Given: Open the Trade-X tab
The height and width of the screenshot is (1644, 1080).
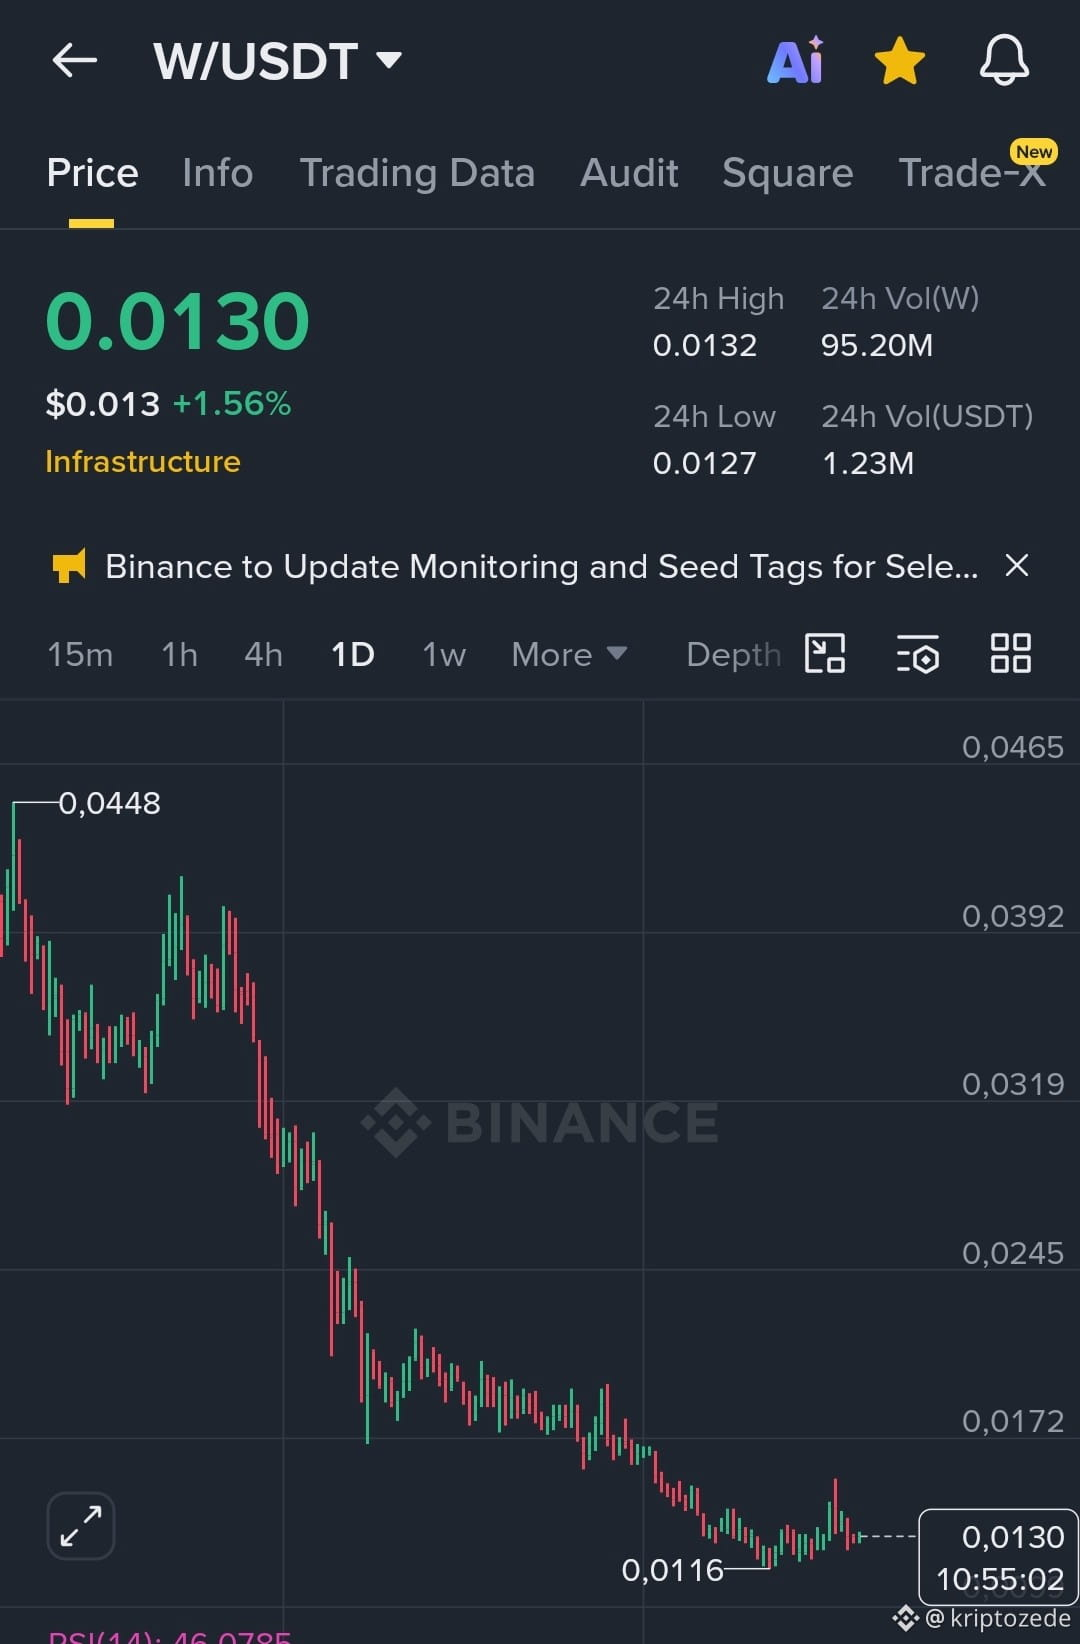Looking at the screenshot, I should [972, 173].
